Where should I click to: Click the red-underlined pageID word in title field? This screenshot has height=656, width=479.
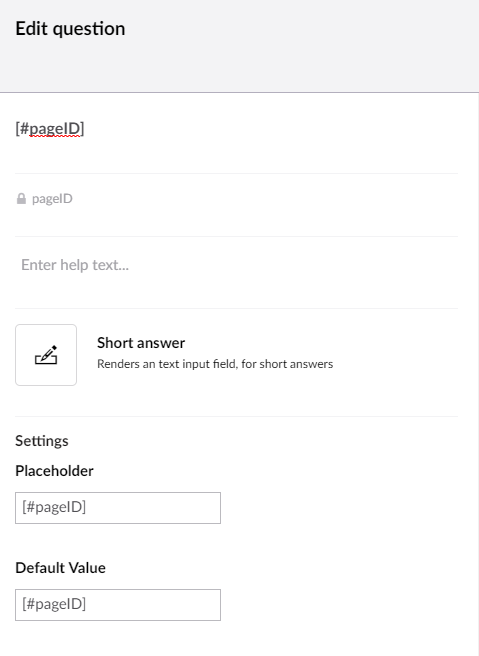(54, 129)
